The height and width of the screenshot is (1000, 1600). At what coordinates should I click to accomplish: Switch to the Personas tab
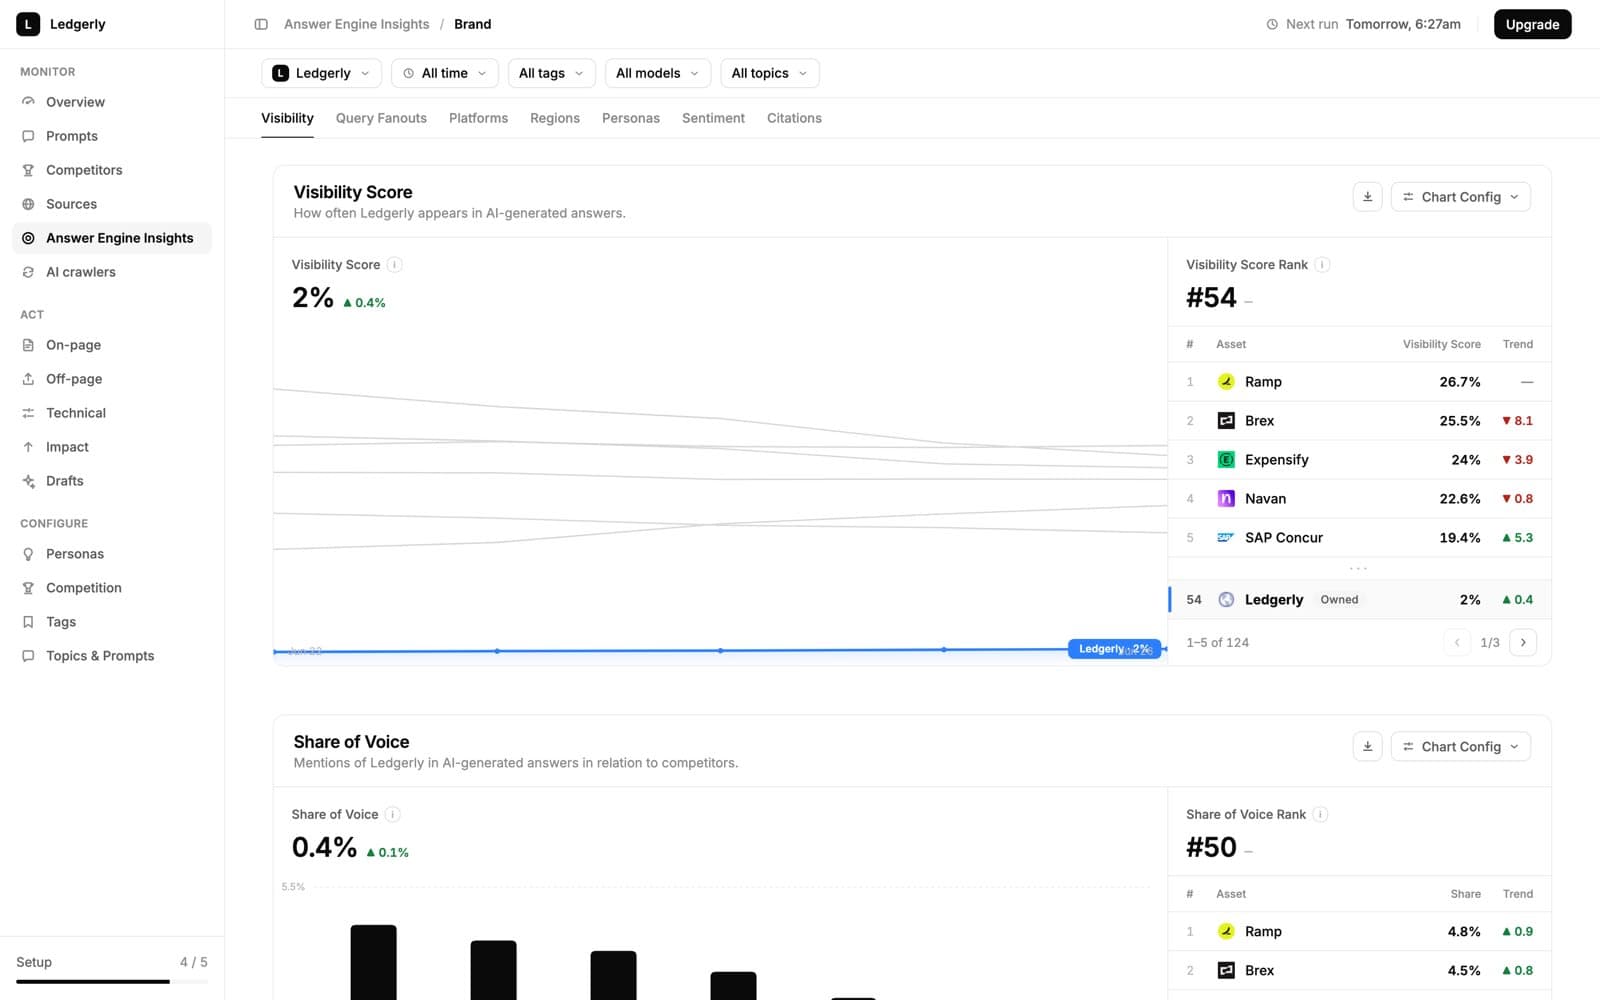(x=631, y=118)
